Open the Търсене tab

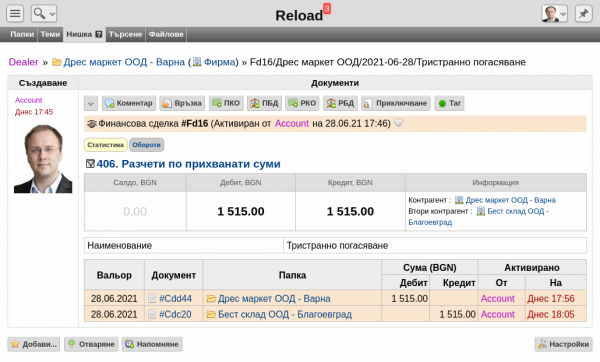(x=126, y=34)
